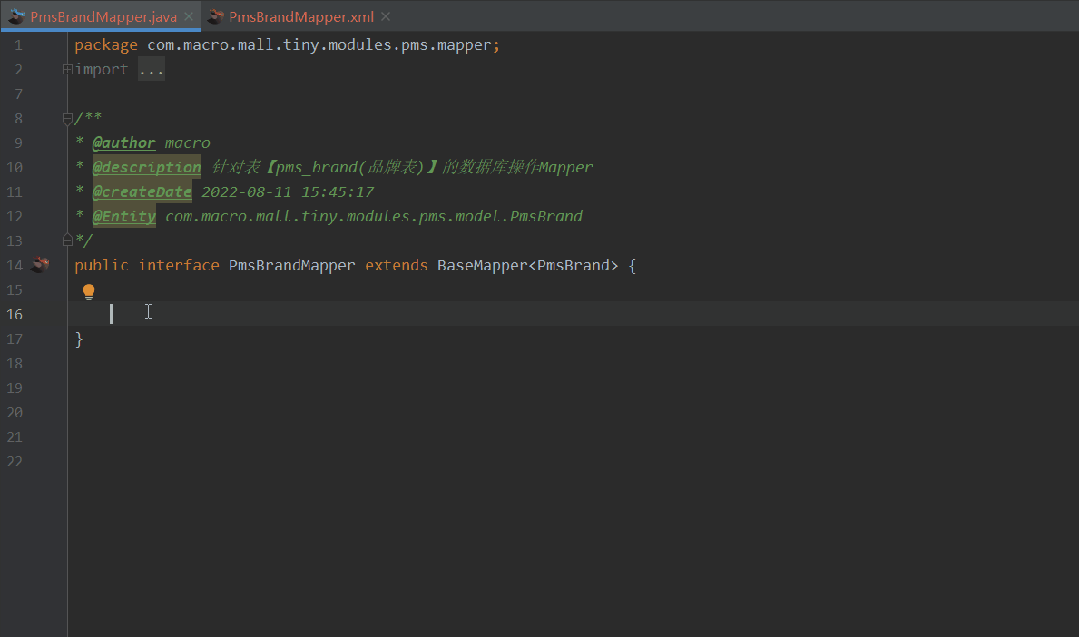Click the closing brace on line 17
The image size is (1079, 637).
(78, 338)
